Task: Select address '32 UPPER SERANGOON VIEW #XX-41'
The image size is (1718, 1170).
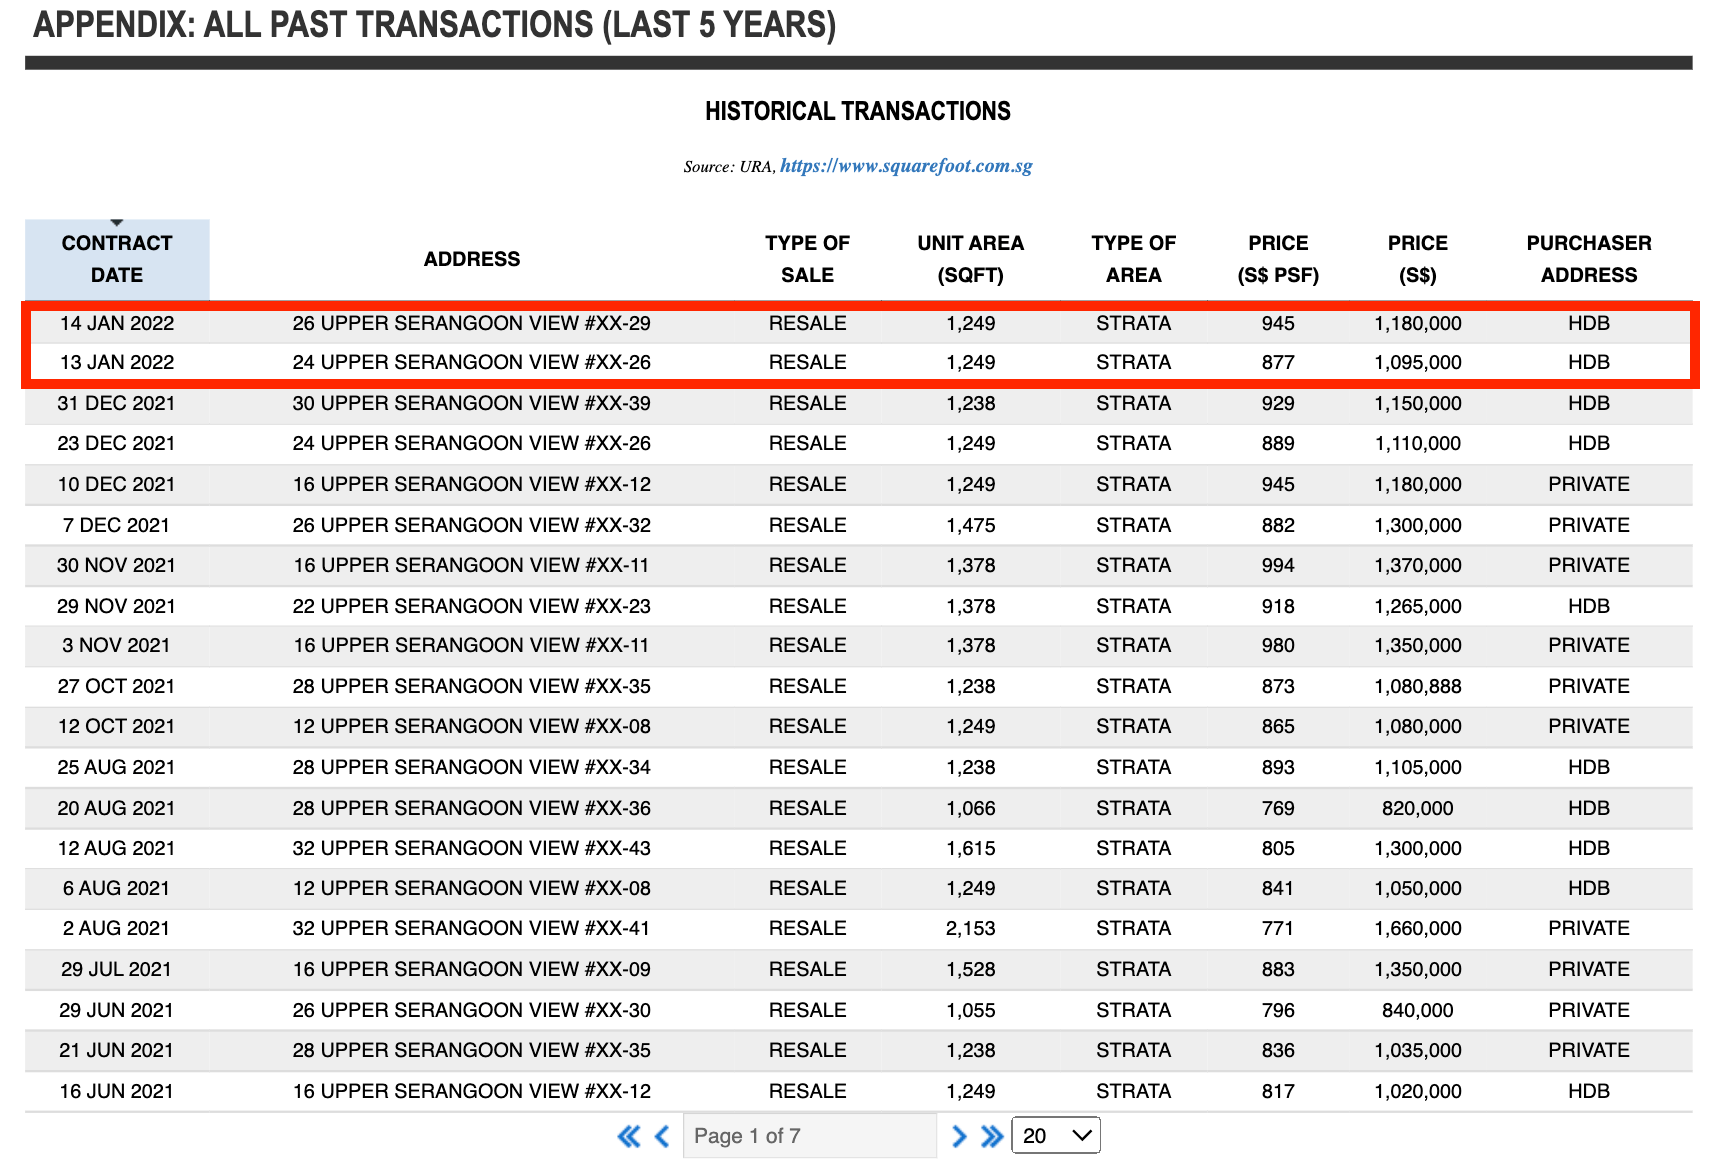Action: [x=472, y=928]
